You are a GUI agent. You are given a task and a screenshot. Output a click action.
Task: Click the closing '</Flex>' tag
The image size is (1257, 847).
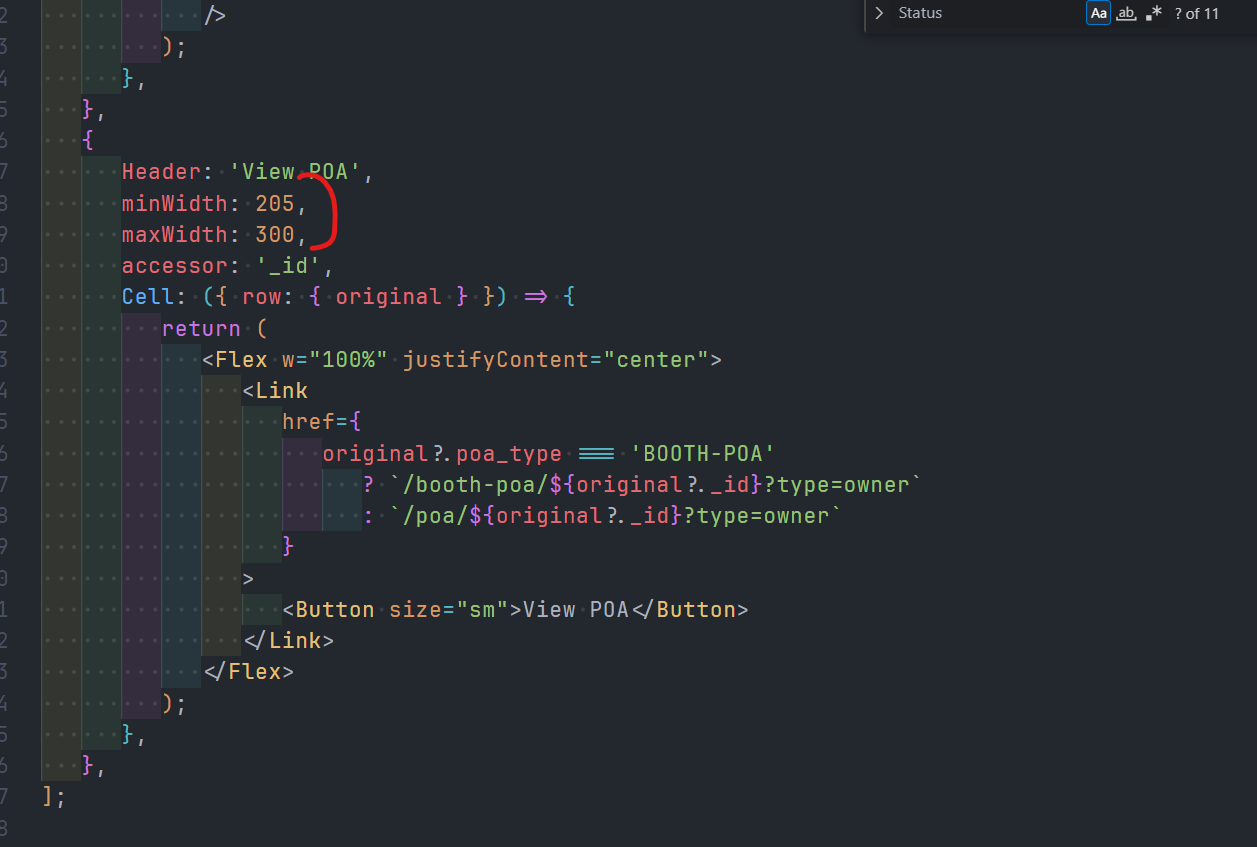click(x=248, y=672)
